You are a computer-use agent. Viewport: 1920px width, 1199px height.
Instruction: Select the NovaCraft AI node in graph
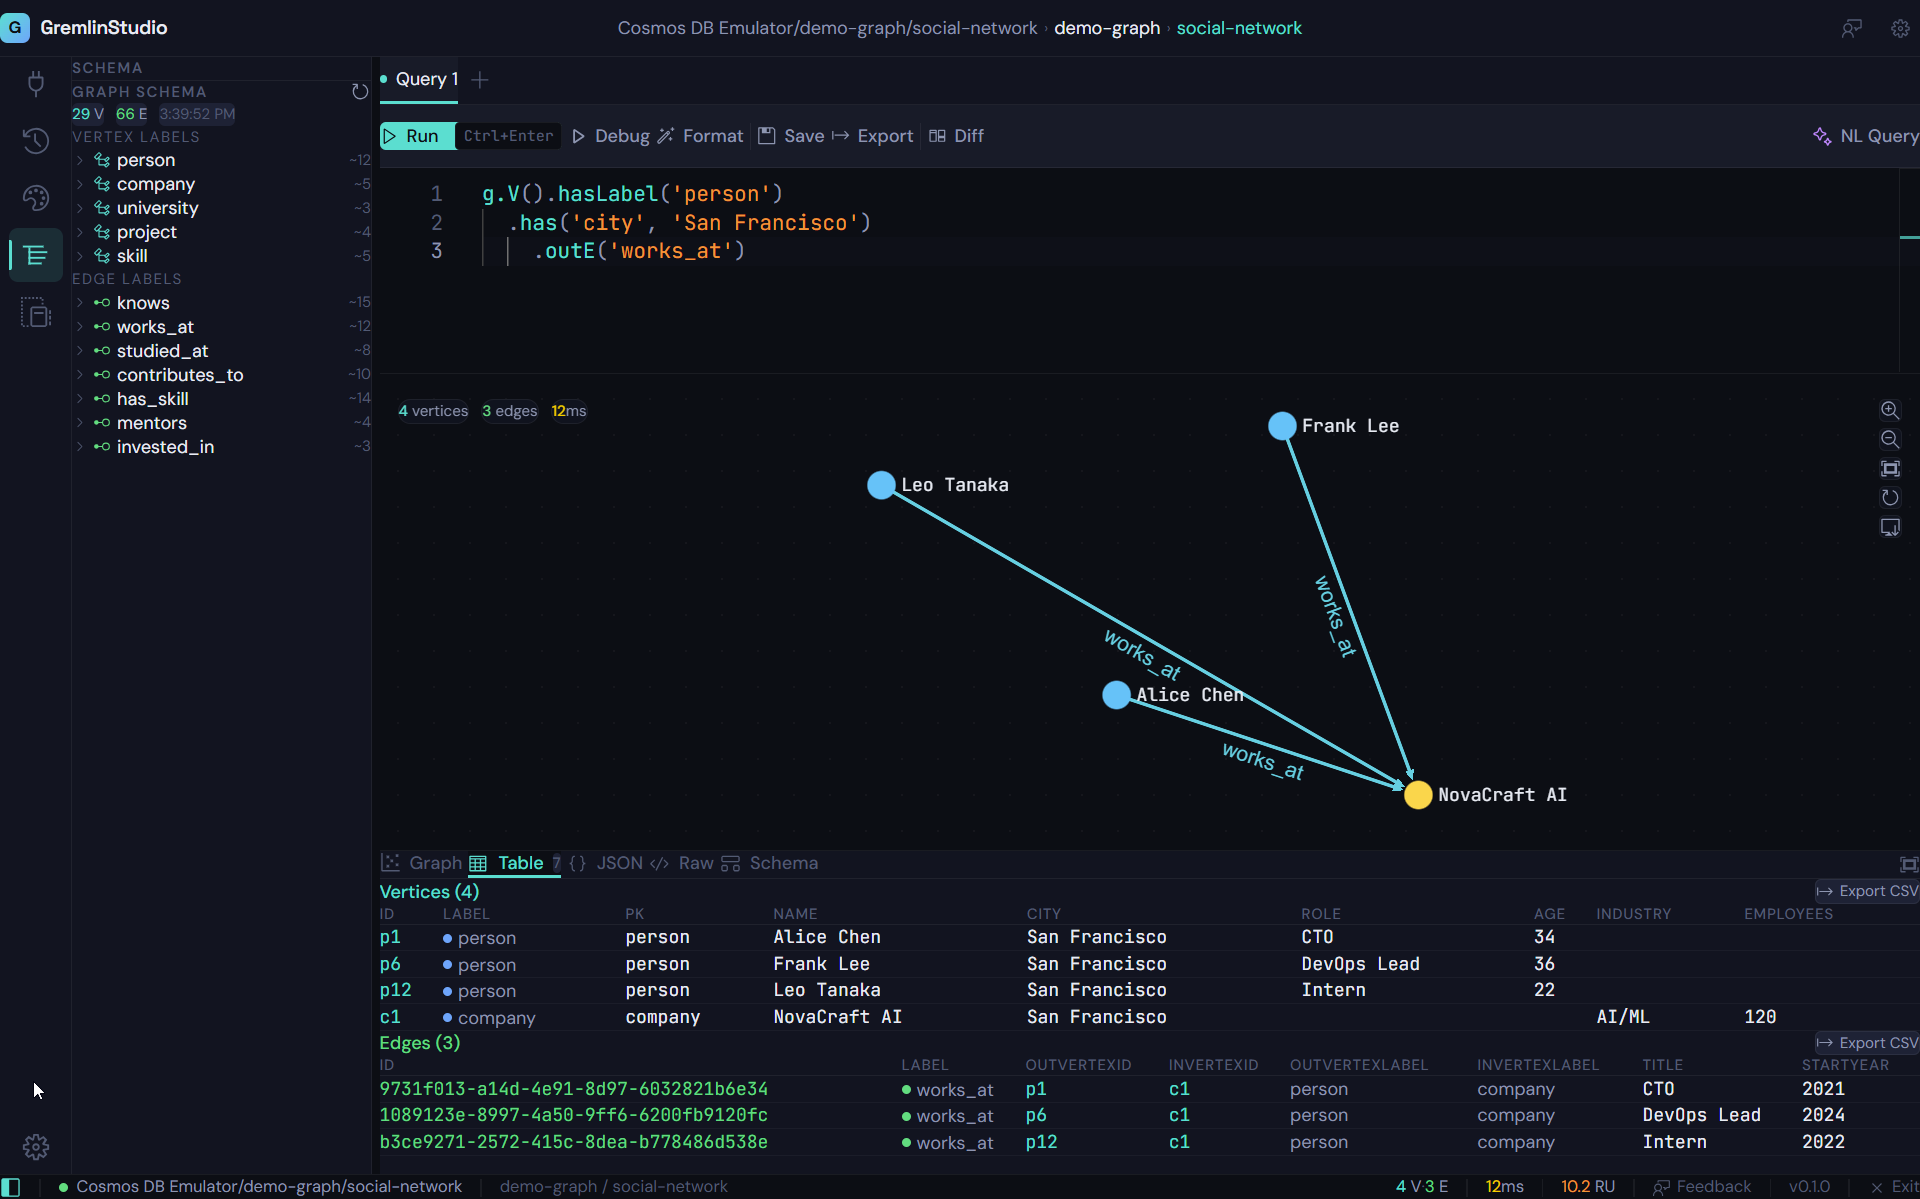(1418, 794)
